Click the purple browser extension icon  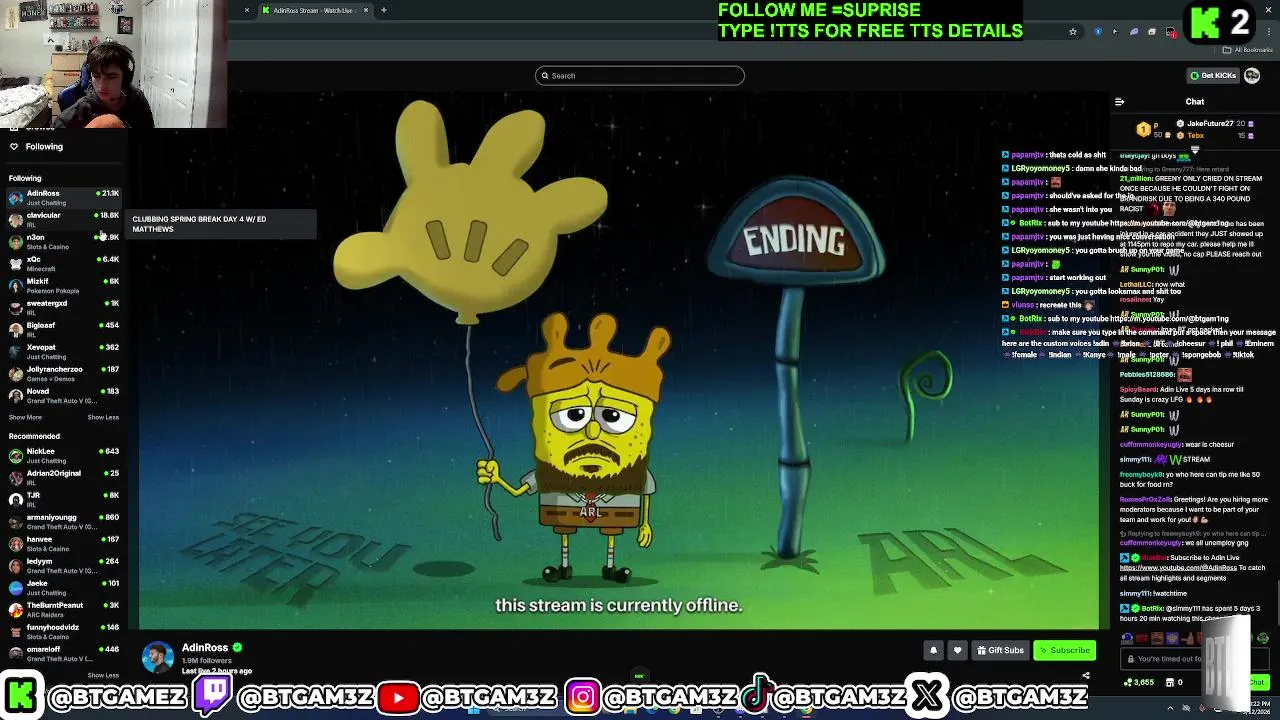(1134, 32)
